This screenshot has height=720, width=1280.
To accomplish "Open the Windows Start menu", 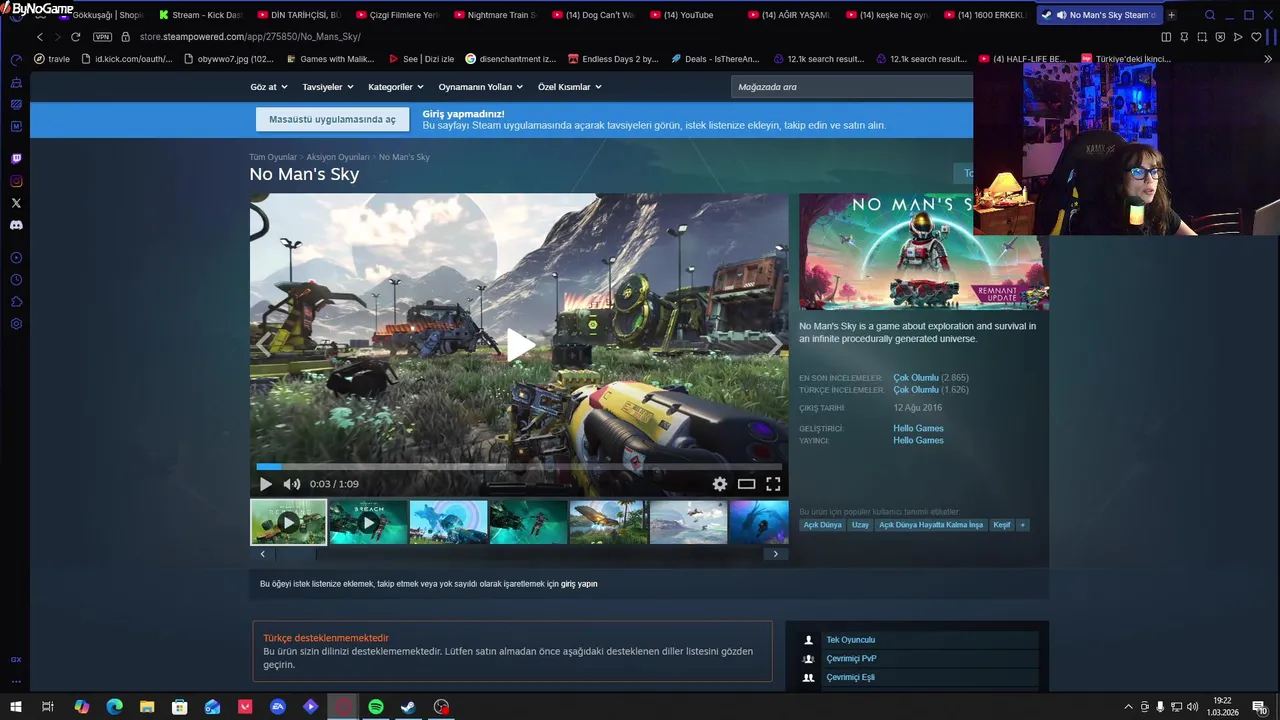I will (x=15, y=707).
